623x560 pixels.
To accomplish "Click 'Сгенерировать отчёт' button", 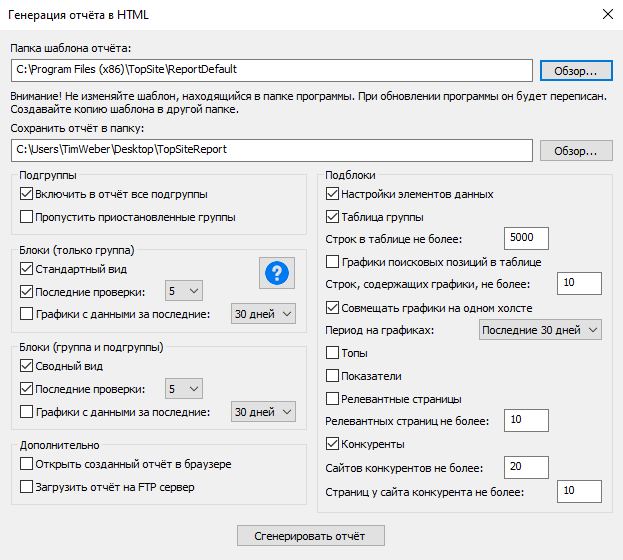I will (310, 535).
